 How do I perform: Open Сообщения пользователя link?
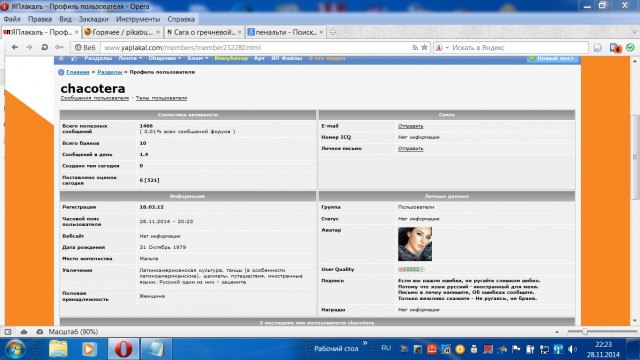pyautogui.click(x=94, y=98)
